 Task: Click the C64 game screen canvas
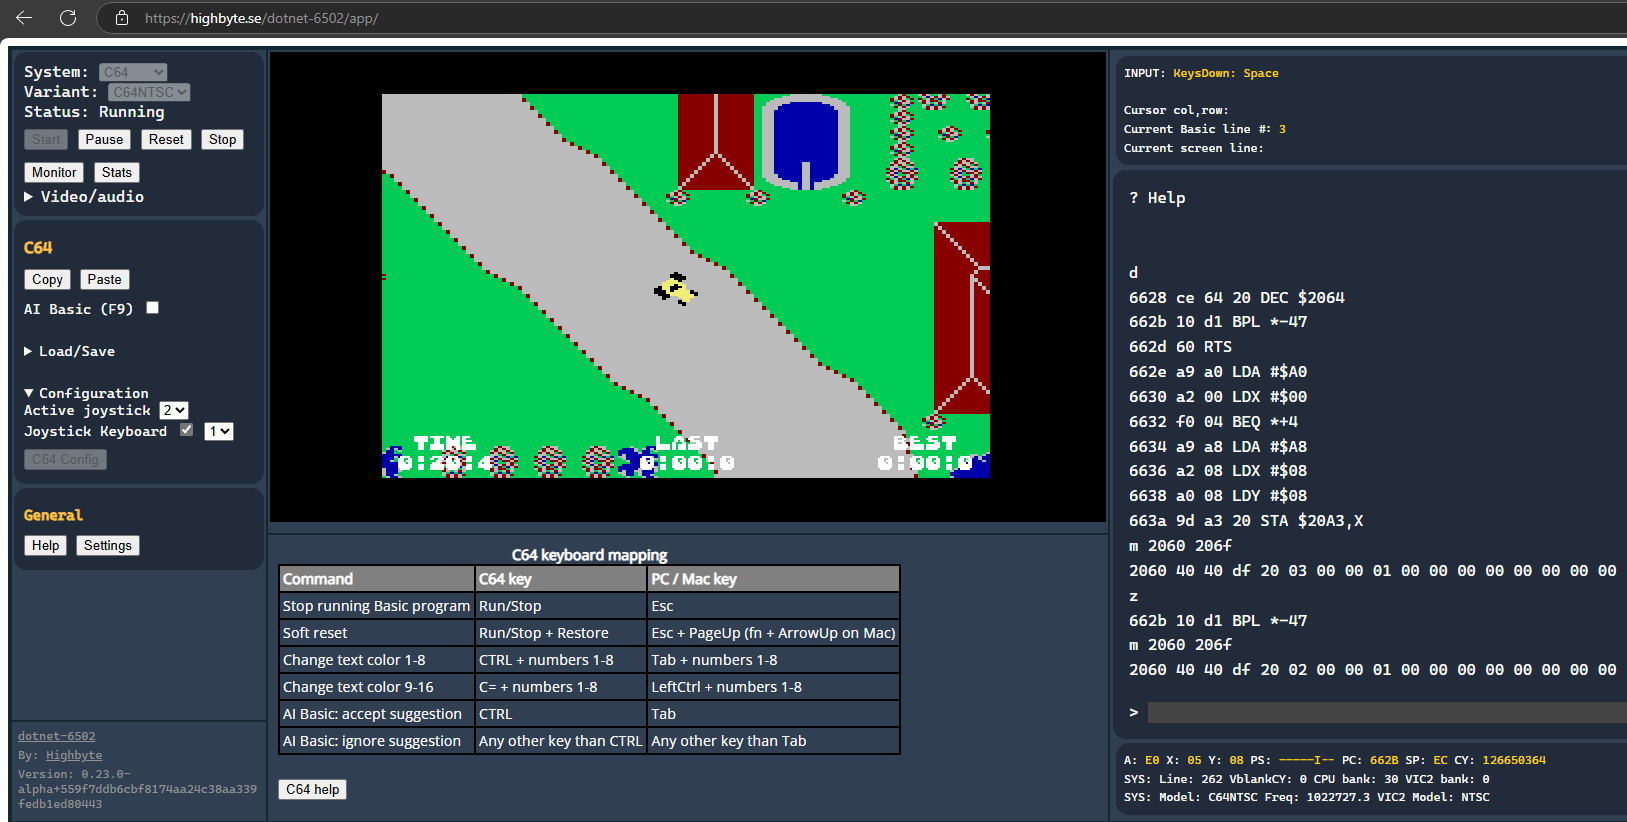pos(686,286)
